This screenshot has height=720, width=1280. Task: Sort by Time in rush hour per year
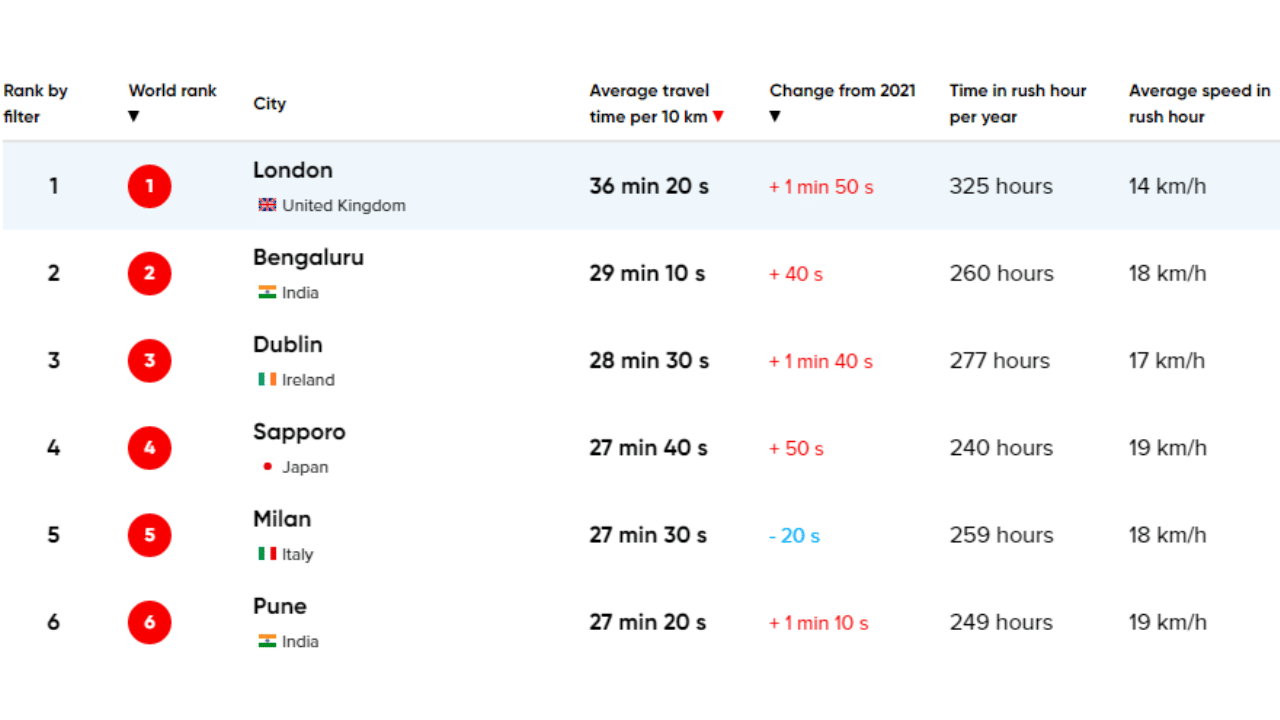1017,103
